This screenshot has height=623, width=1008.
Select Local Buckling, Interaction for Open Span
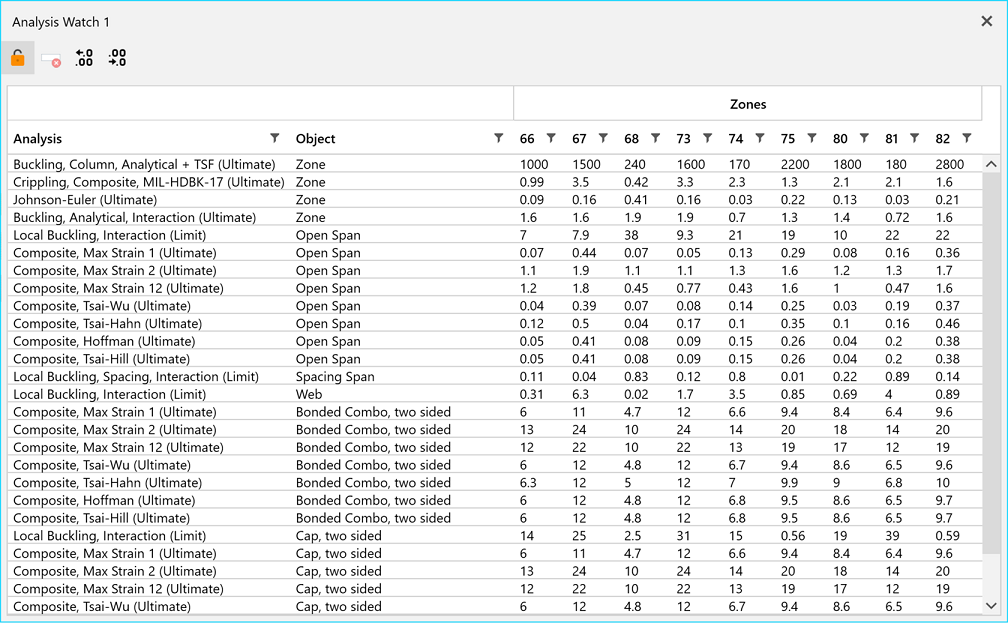[494, 235]
